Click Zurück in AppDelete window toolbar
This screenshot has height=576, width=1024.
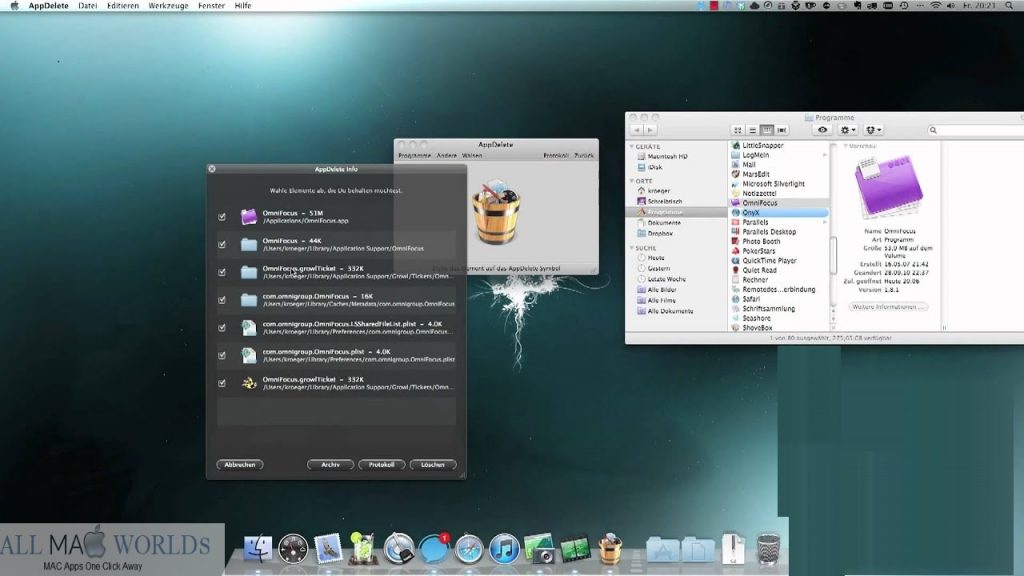584,155
